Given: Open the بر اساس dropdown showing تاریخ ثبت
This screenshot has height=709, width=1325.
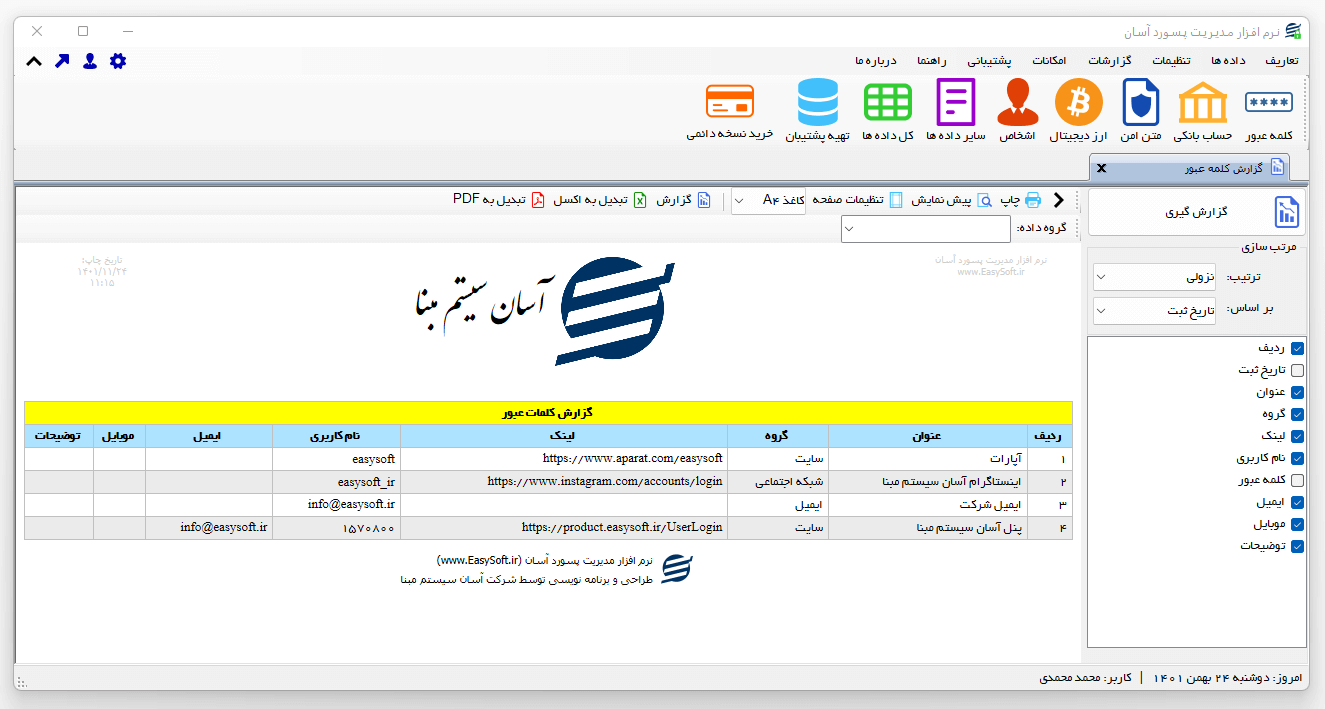Looking at the screenshot, I should click(x=1155, y=311).
